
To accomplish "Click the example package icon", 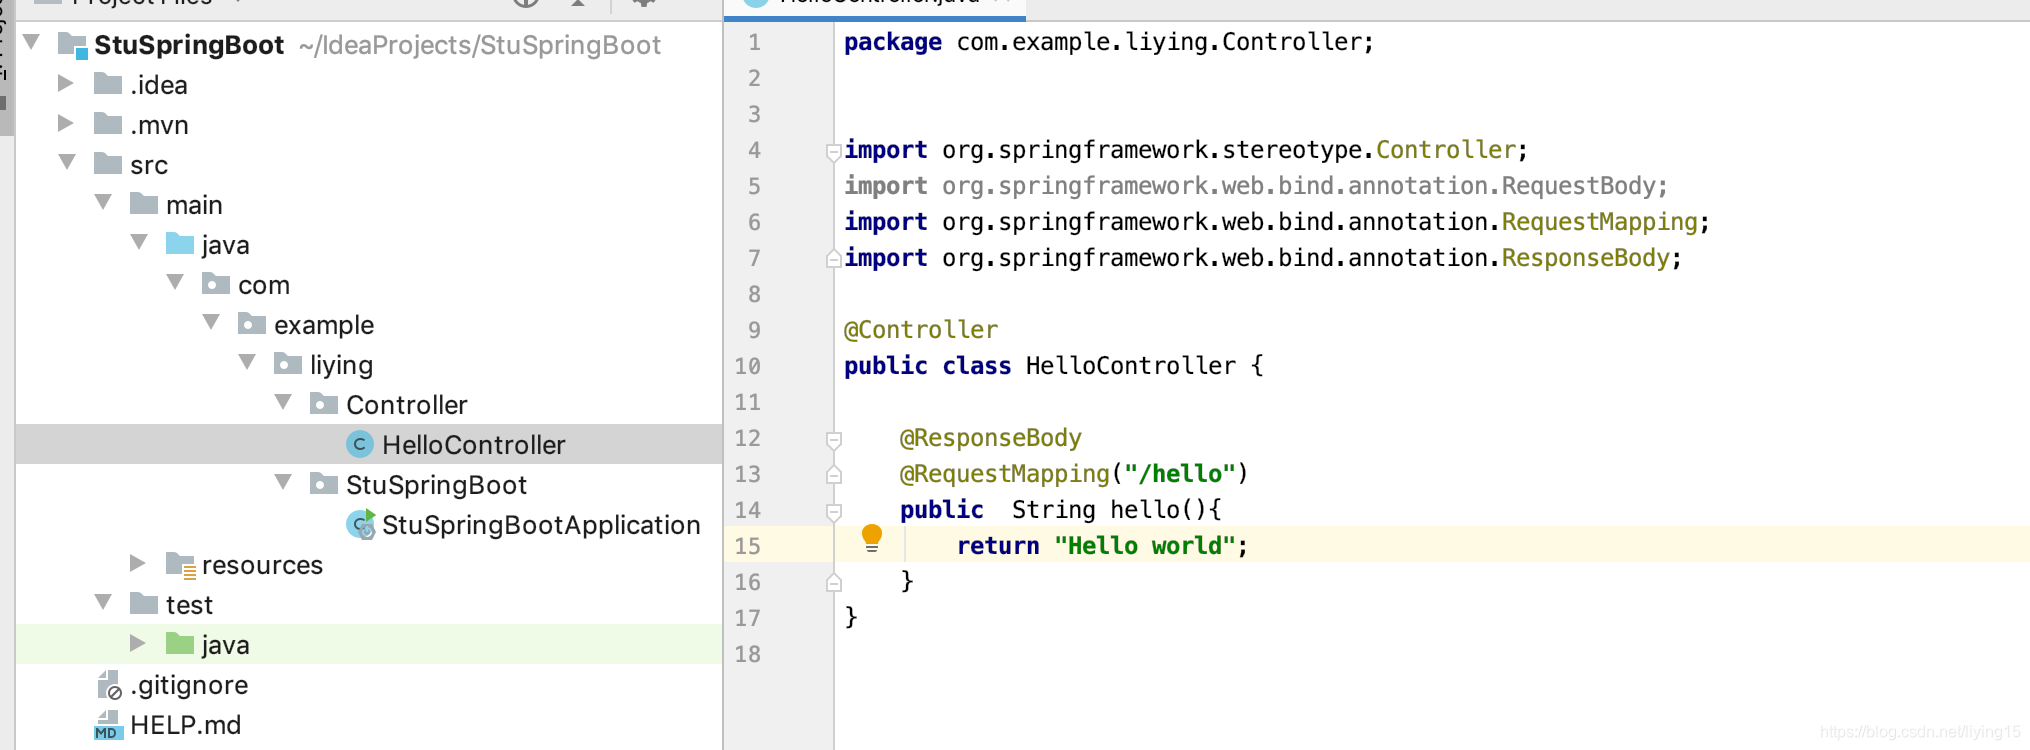I will 252,323.
